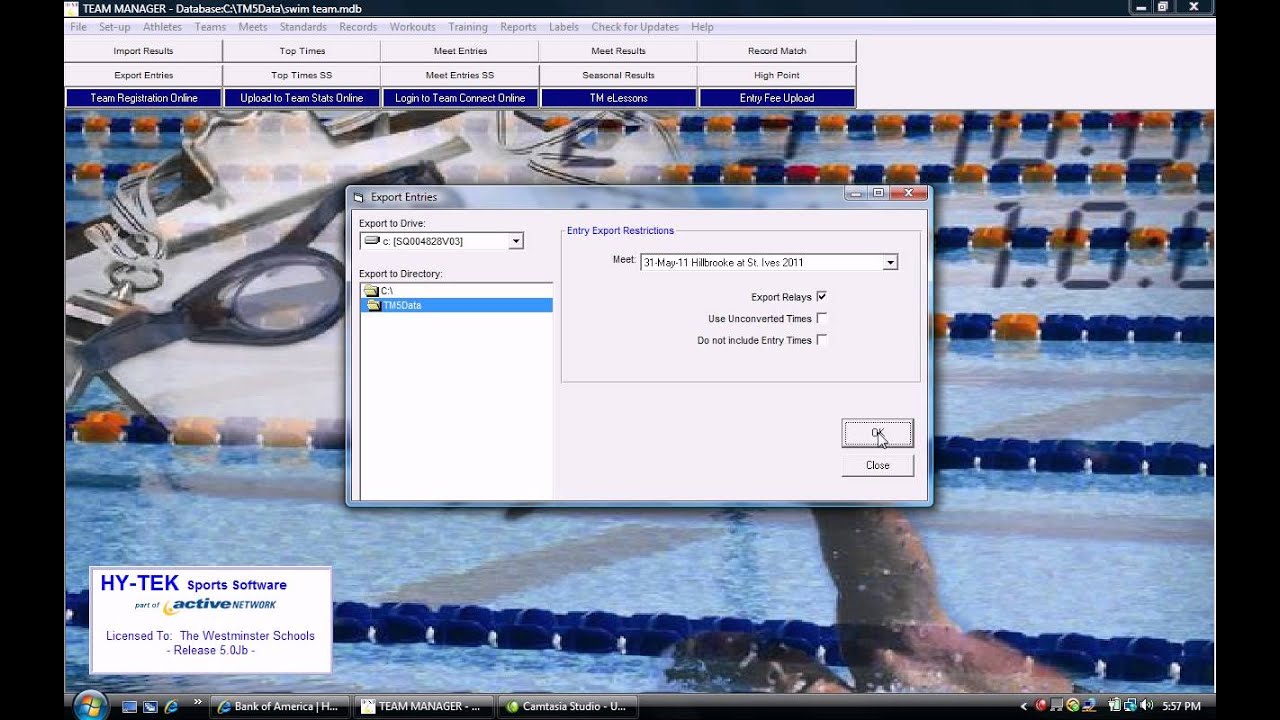1280x720 pixels.
Task: Open the Export to Drive dropdown
Action: 516,241
